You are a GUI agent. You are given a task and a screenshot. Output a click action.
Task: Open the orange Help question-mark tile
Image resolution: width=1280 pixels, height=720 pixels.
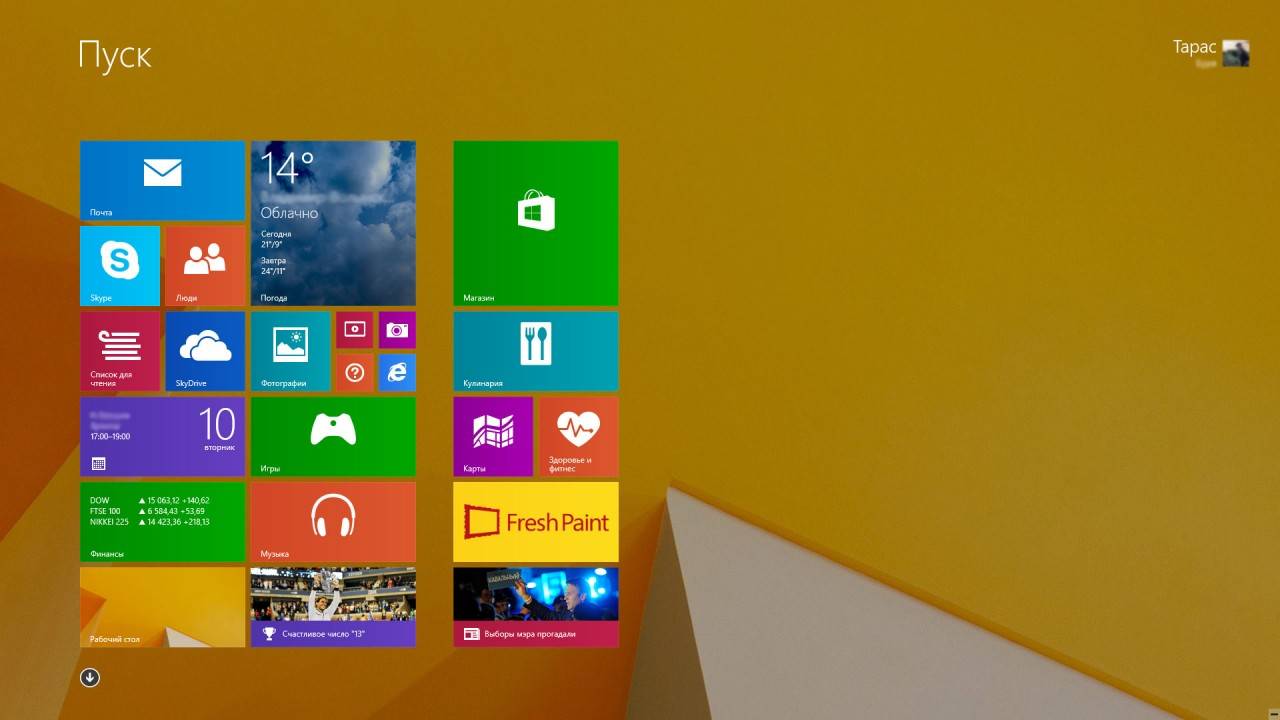(x=354, y=372)
